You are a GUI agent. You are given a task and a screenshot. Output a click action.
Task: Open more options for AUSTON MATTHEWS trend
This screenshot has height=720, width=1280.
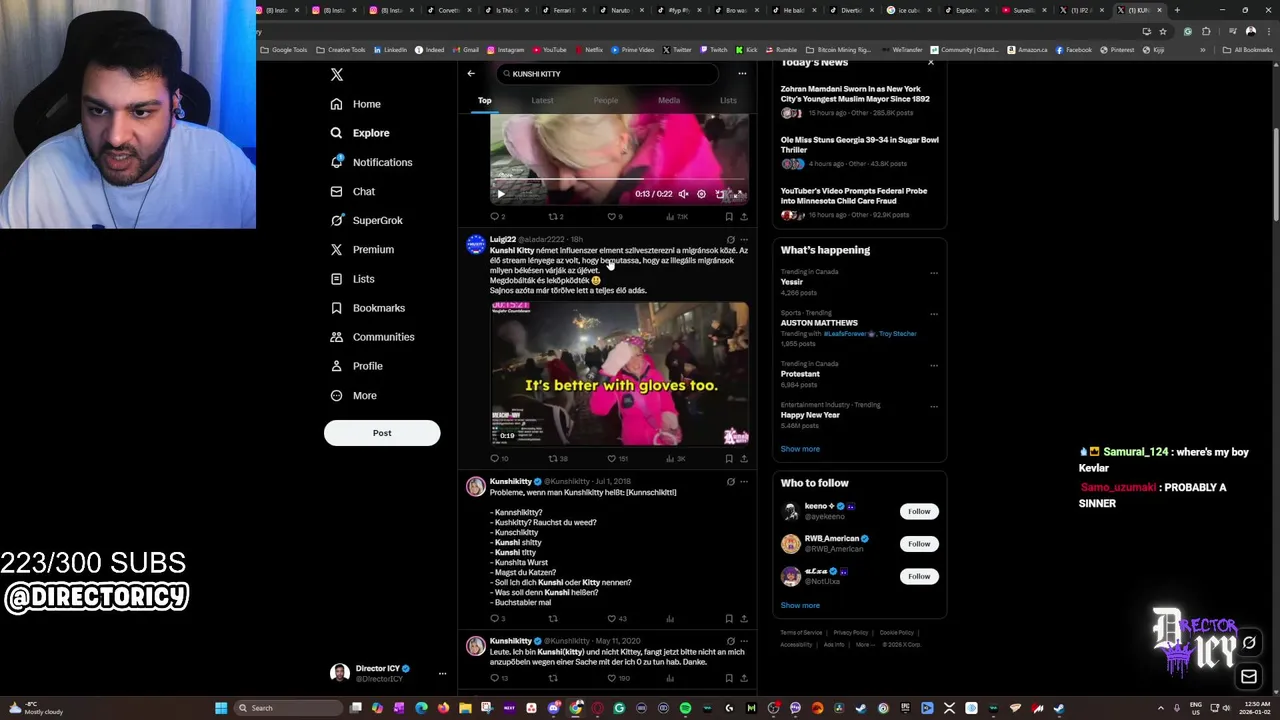934,314
